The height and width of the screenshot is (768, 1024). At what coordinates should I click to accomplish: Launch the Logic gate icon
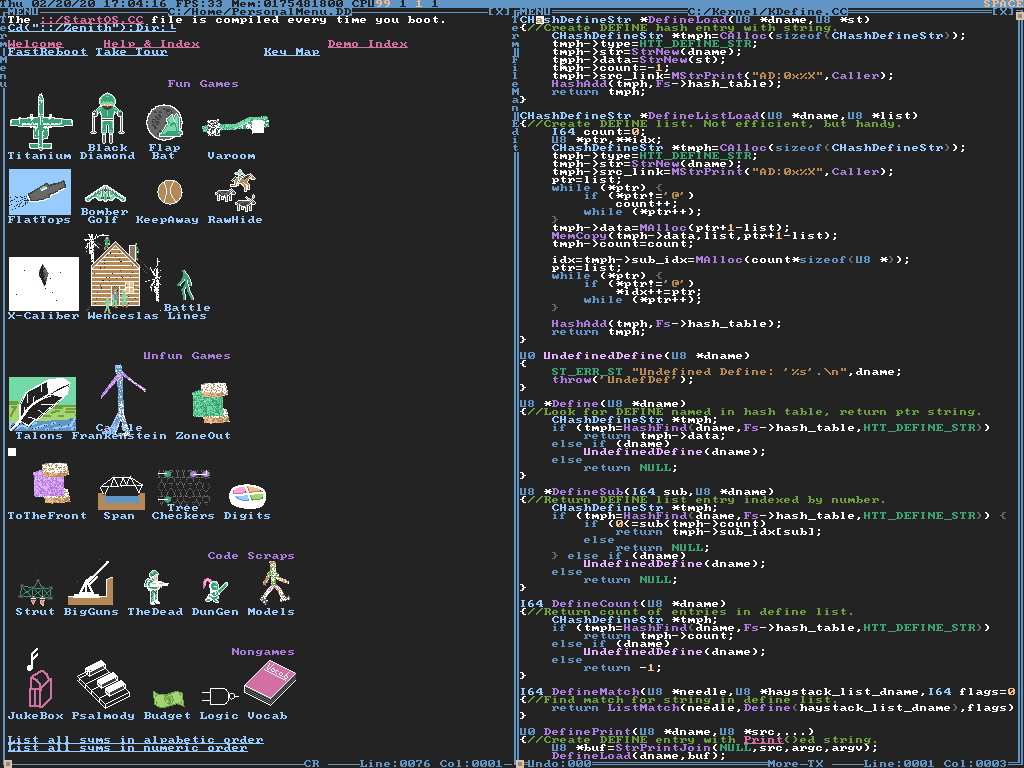tap(219, 697)
